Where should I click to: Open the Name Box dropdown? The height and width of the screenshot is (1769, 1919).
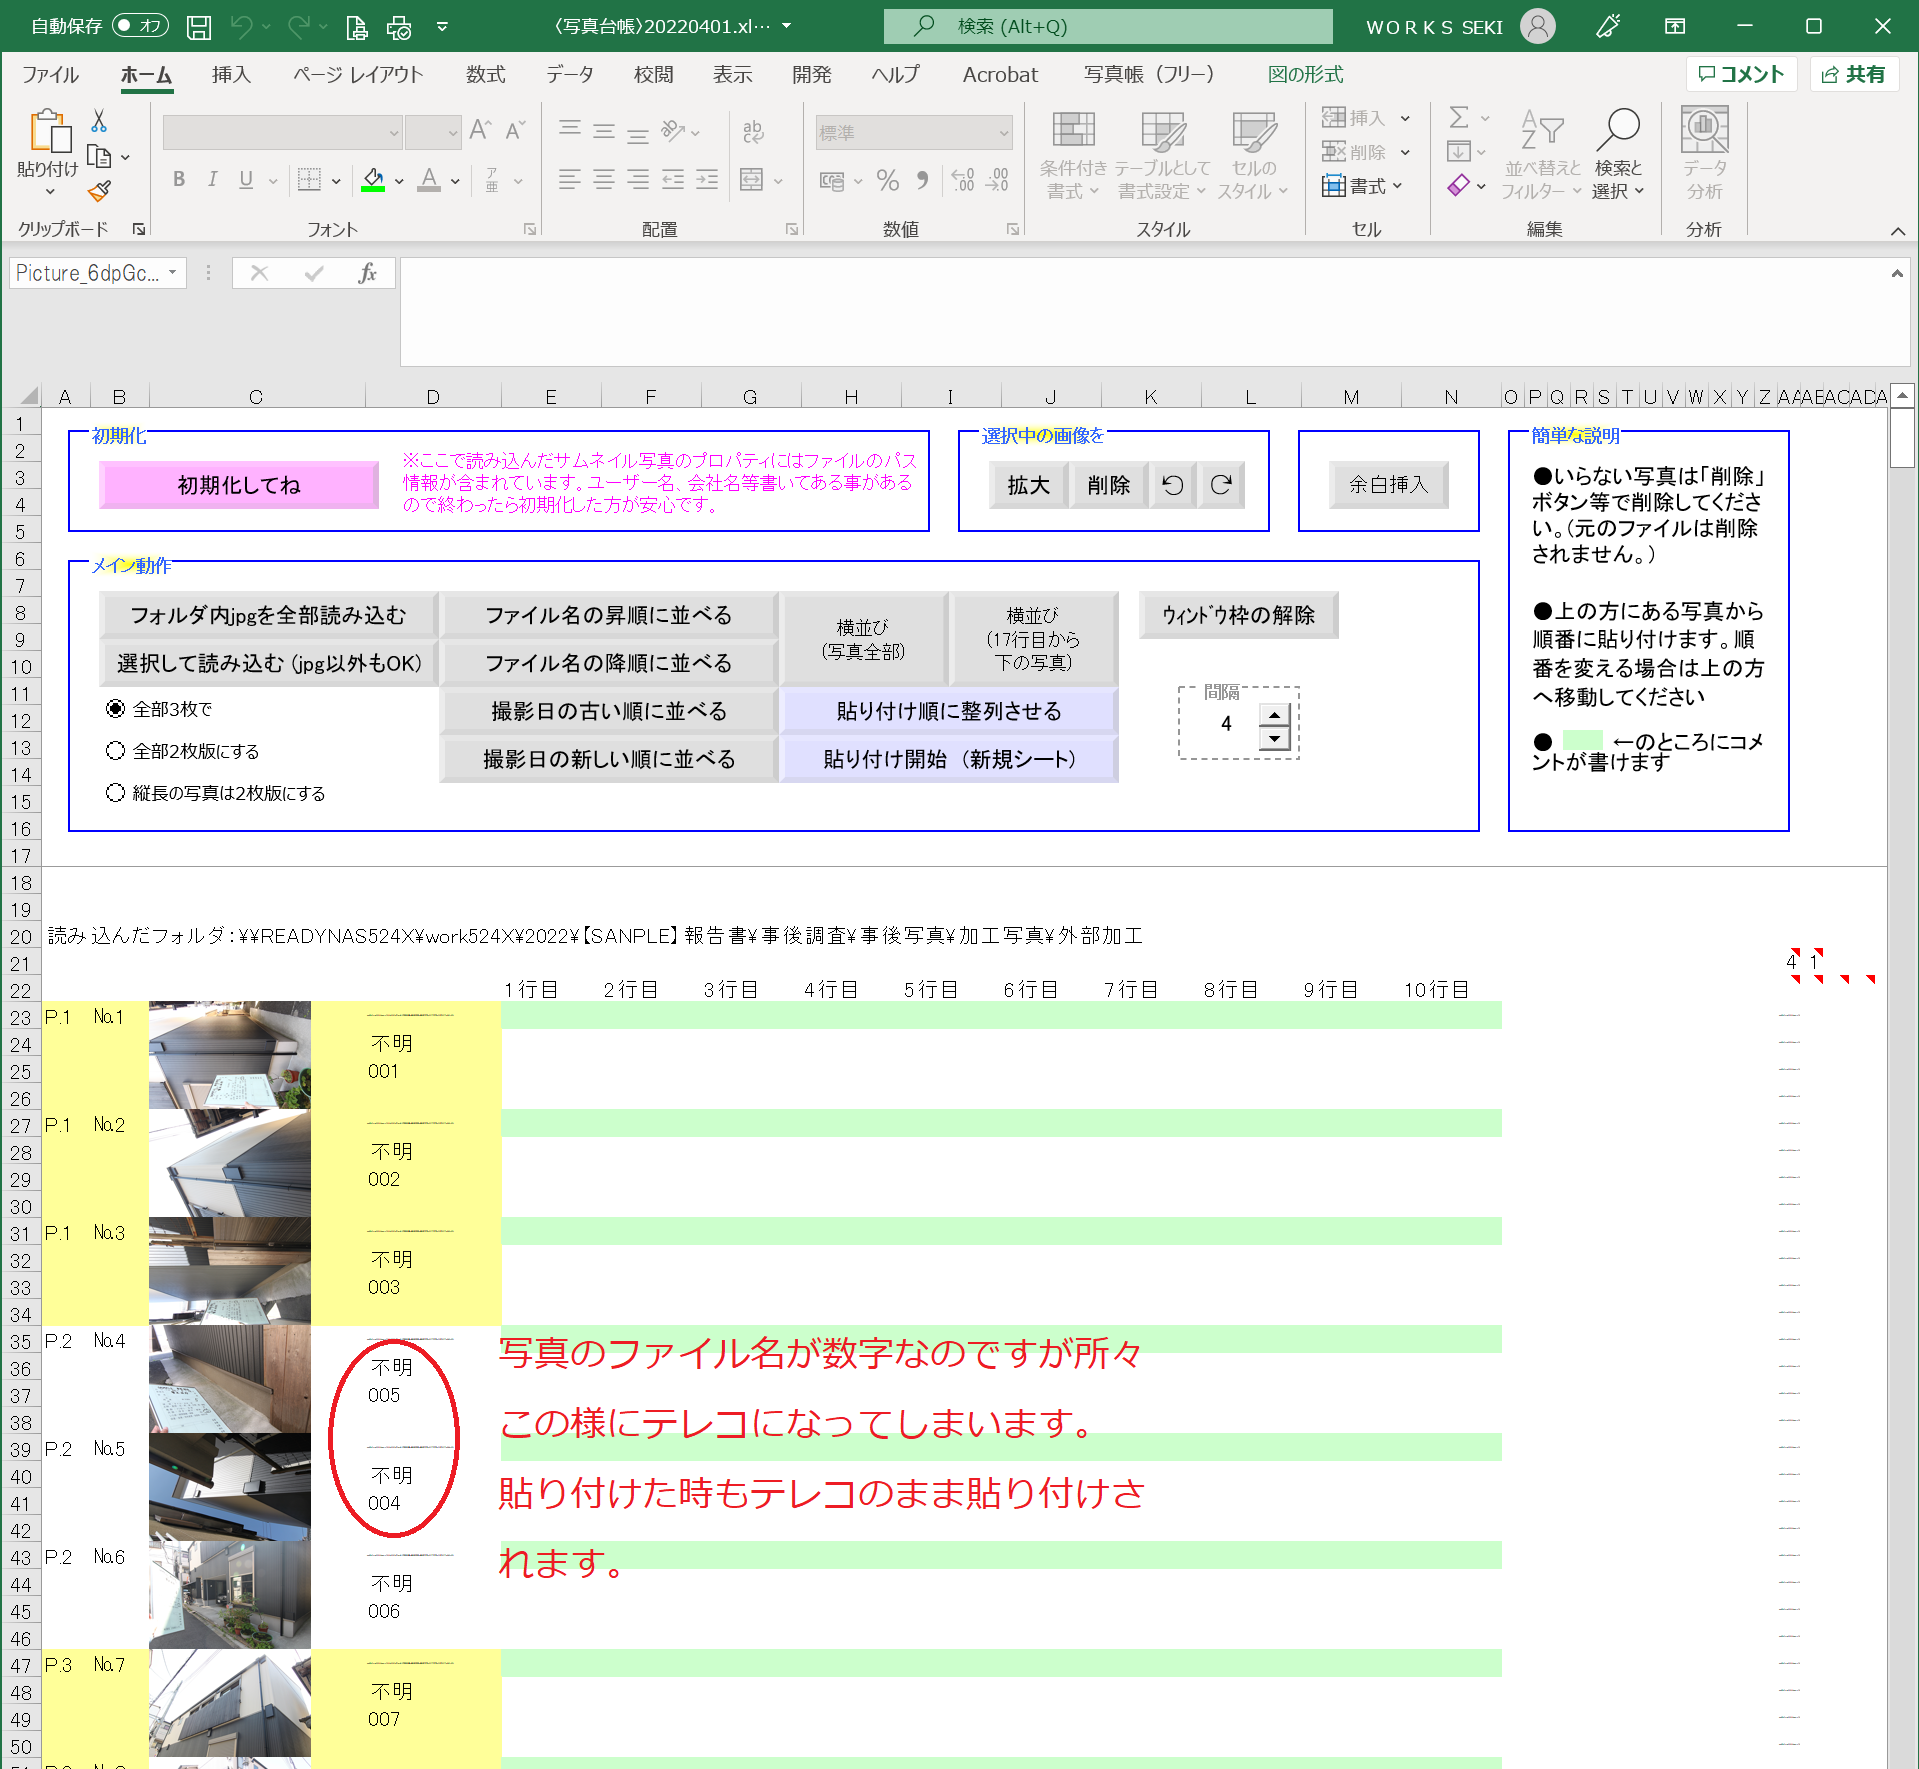173,273
